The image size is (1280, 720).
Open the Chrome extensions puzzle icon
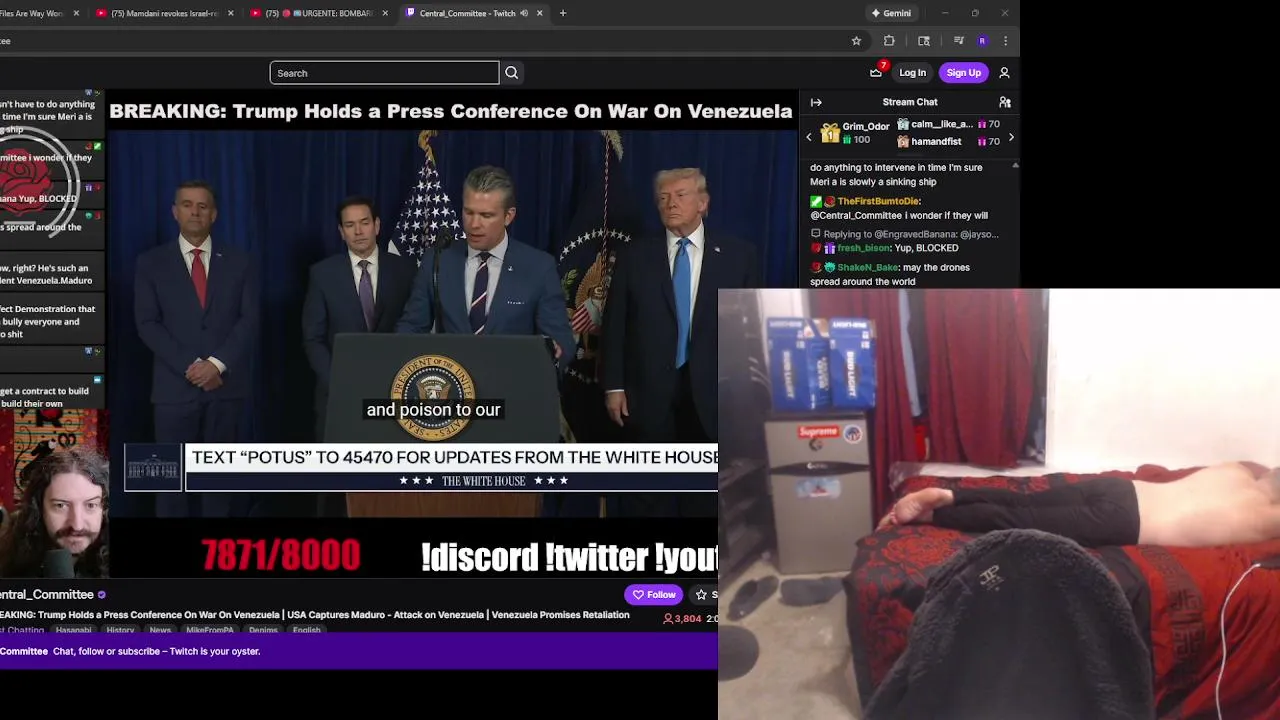point(889,41)
